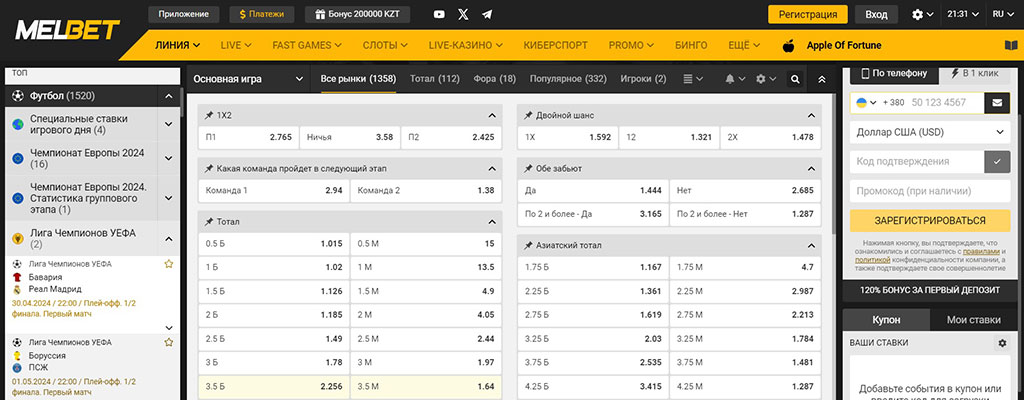
Task: Go to КИБЕРСПОРТ section
Action: (556, 46)
